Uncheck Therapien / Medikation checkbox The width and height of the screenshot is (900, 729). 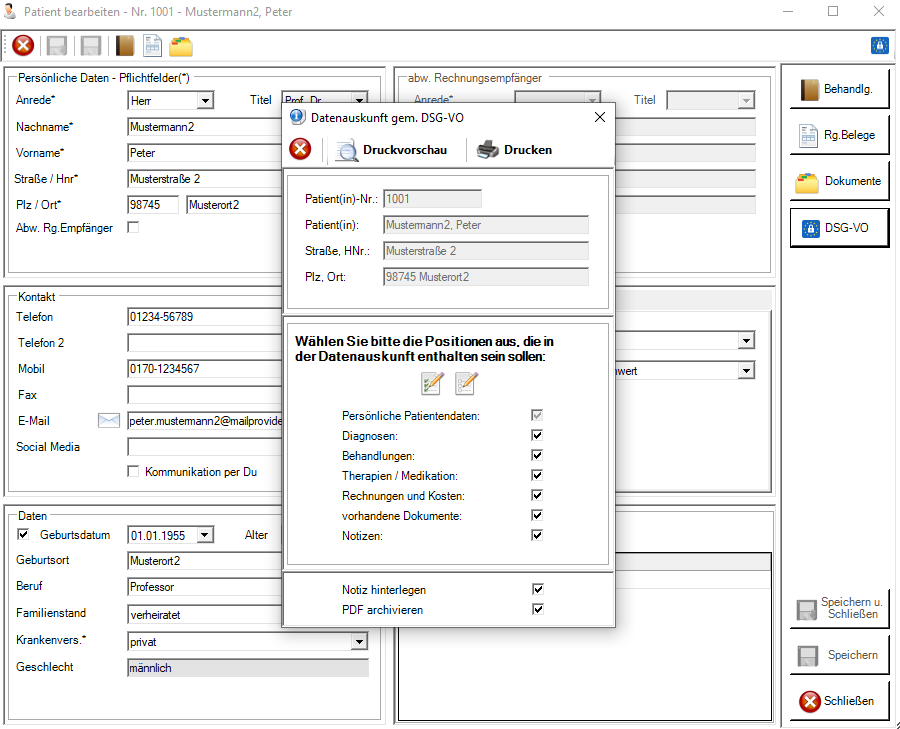tap(537, 475)
